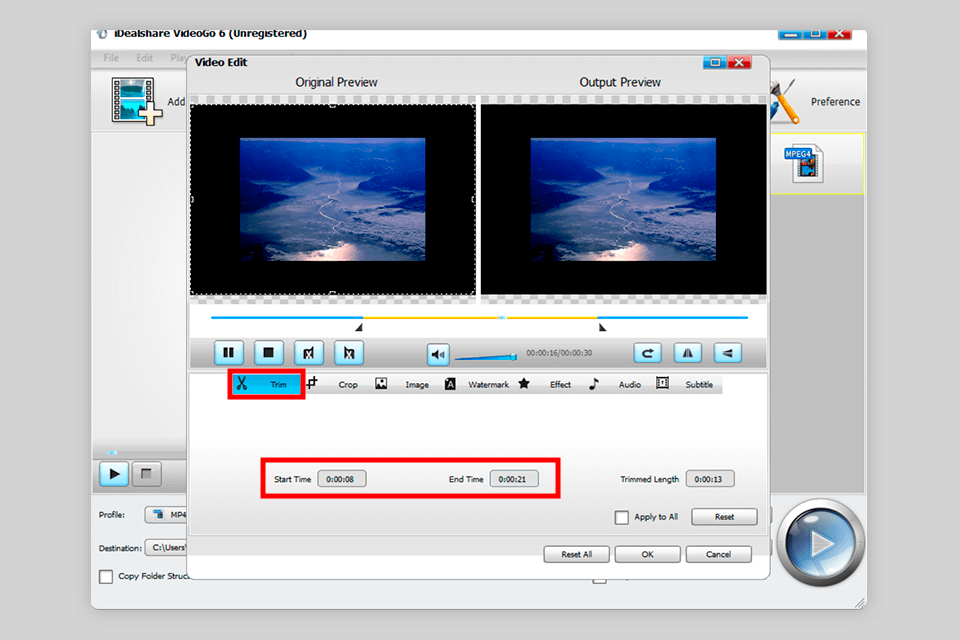Click the main window stop button
Image resolution: width=960 pixels, height=640 pixels.
pyautogui.click(x=146, y=474)
